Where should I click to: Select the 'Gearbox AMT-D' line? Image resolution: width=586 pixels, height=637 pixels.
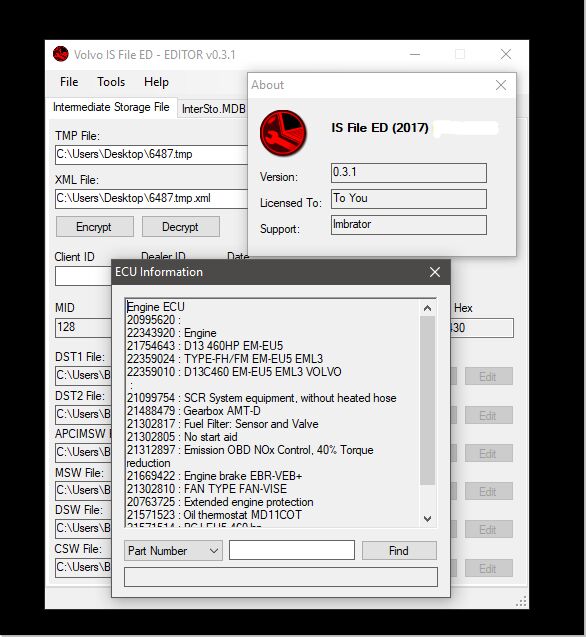click(x=193, y=411)
